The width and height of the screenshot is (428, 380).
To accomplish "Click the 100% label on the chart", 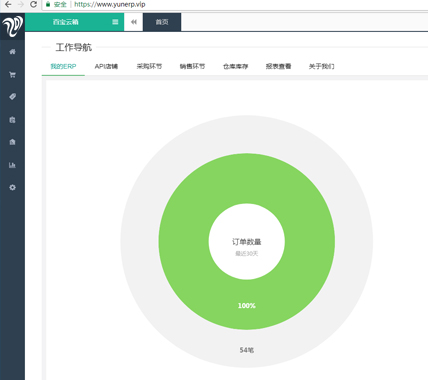I will [247, 305].
